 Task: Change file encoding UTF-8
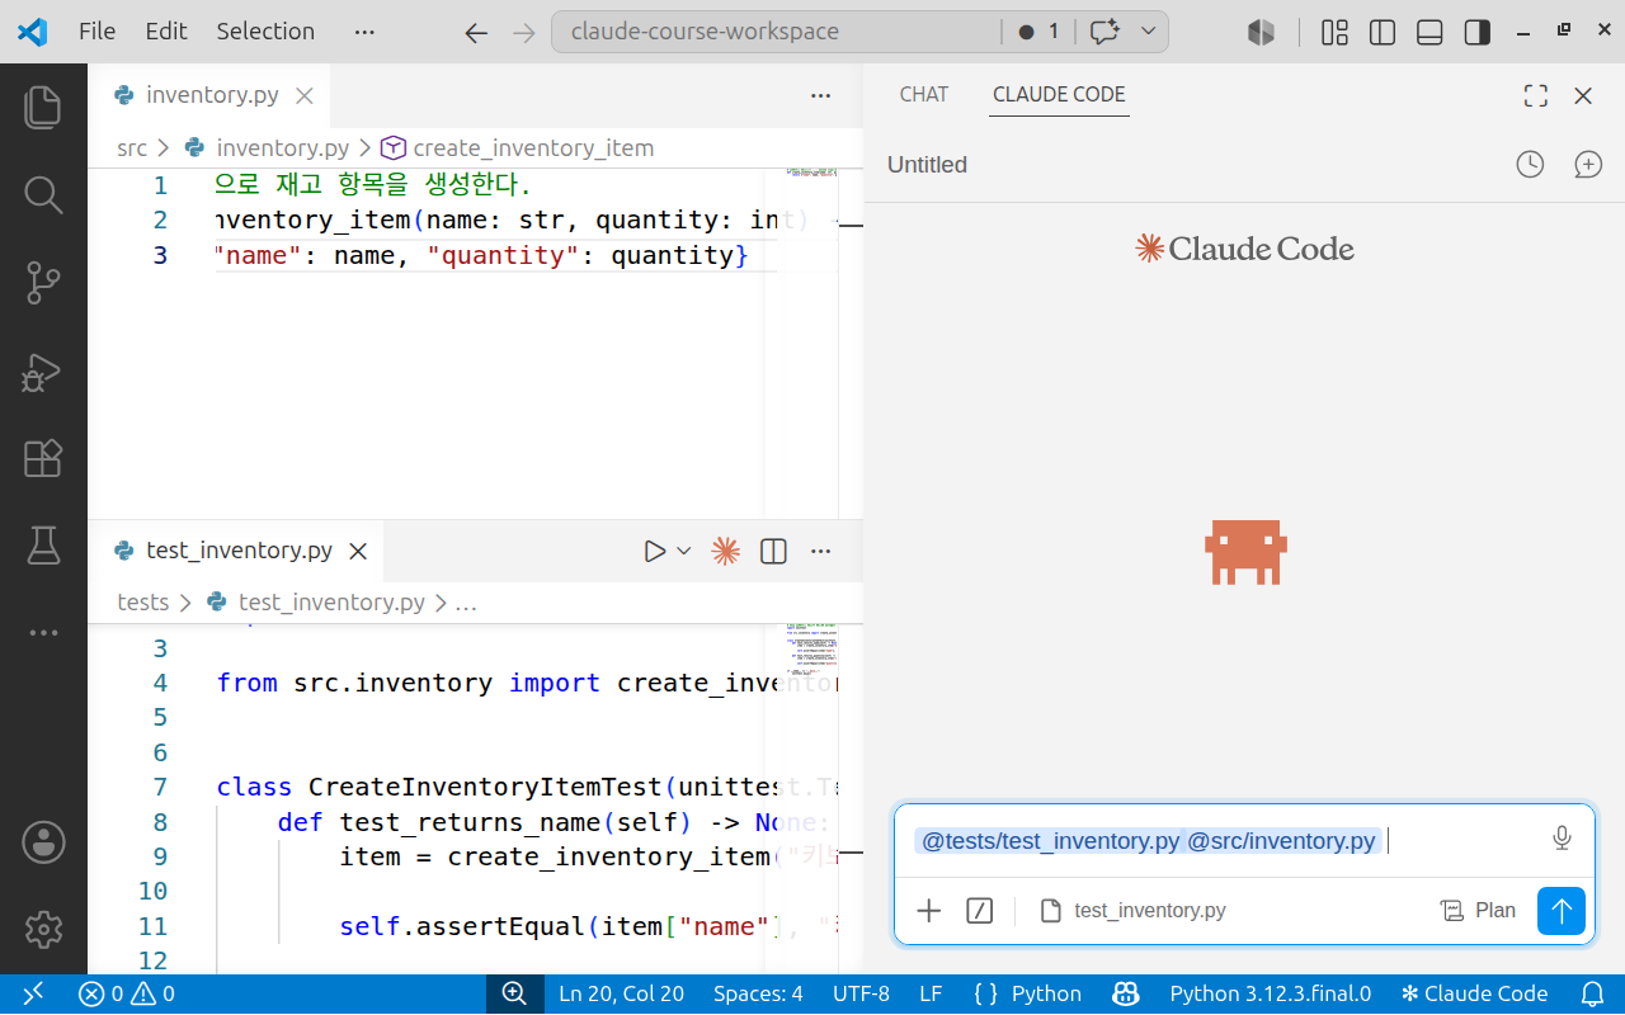pos(861,994)
